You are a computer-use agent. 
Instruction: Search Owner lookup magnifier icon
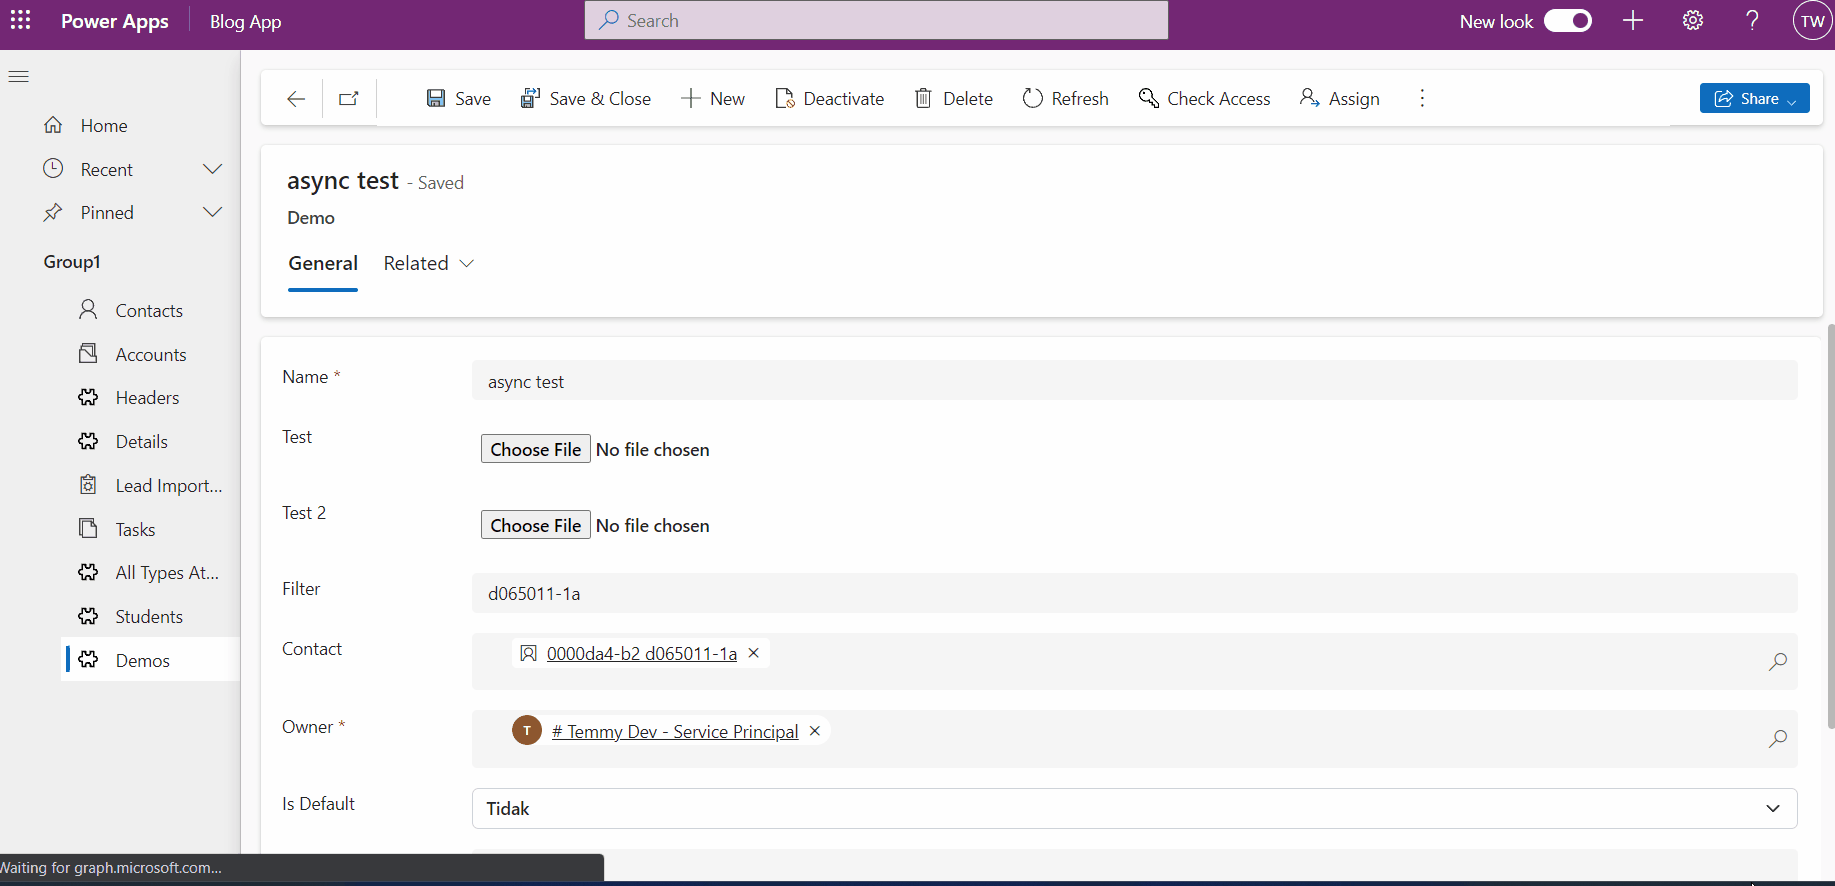(1777, 739)
